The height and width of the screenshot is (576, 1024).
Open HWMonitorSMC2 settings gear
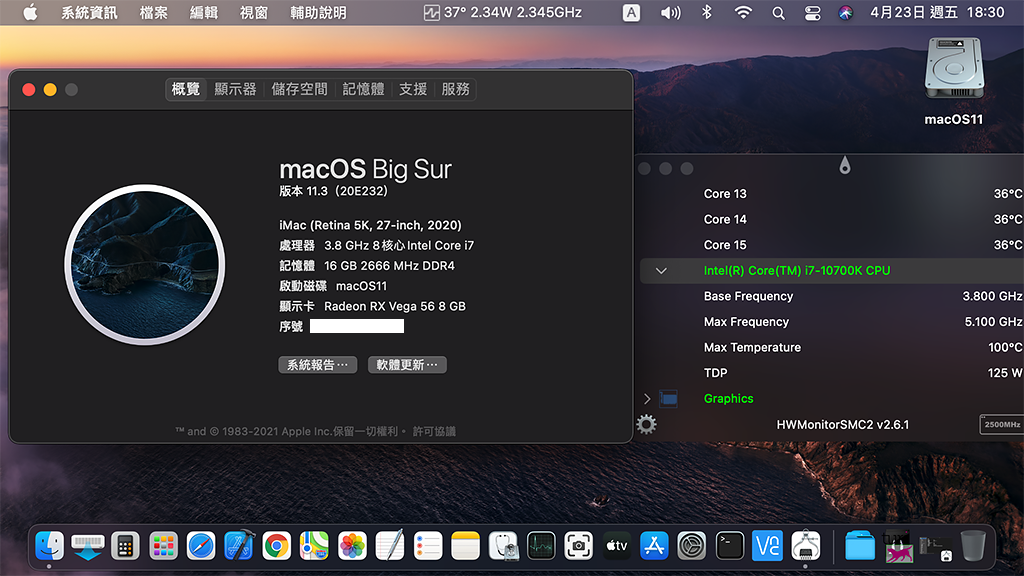(647, 424)
